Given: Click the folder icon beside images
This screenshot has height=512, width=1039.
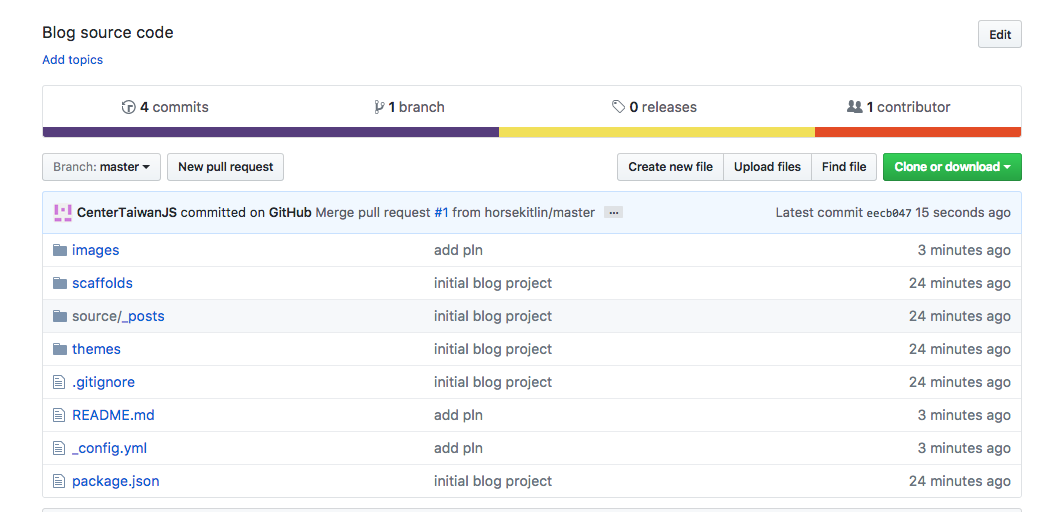Looking at the screenshot, I should (59, 250).
